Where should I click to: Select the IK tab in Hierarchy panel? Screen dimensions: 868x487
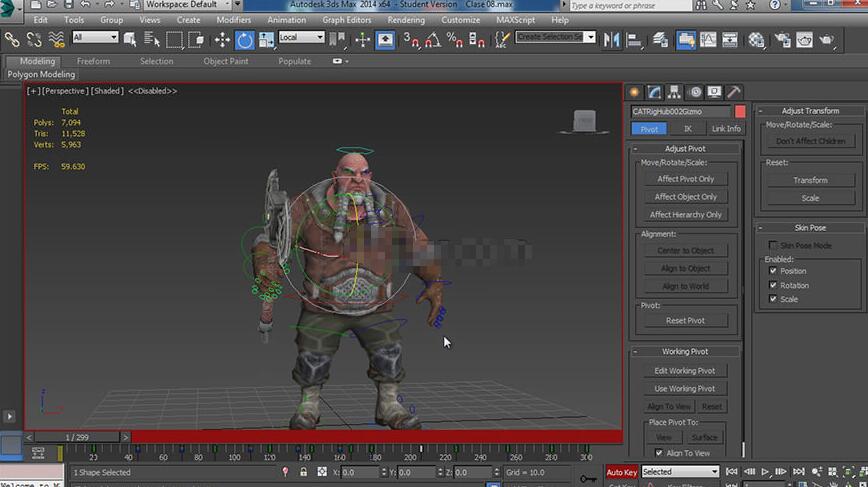[x=687, y=128]
